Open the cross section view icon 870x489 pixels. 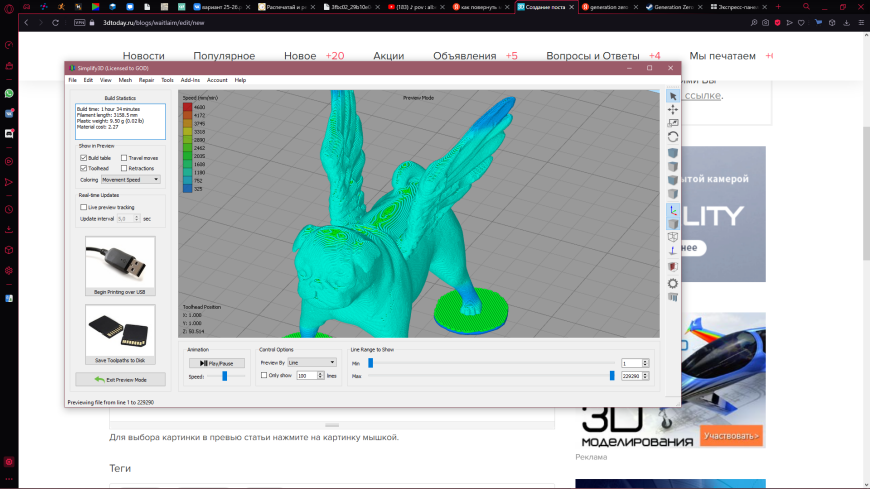[672, 267]
